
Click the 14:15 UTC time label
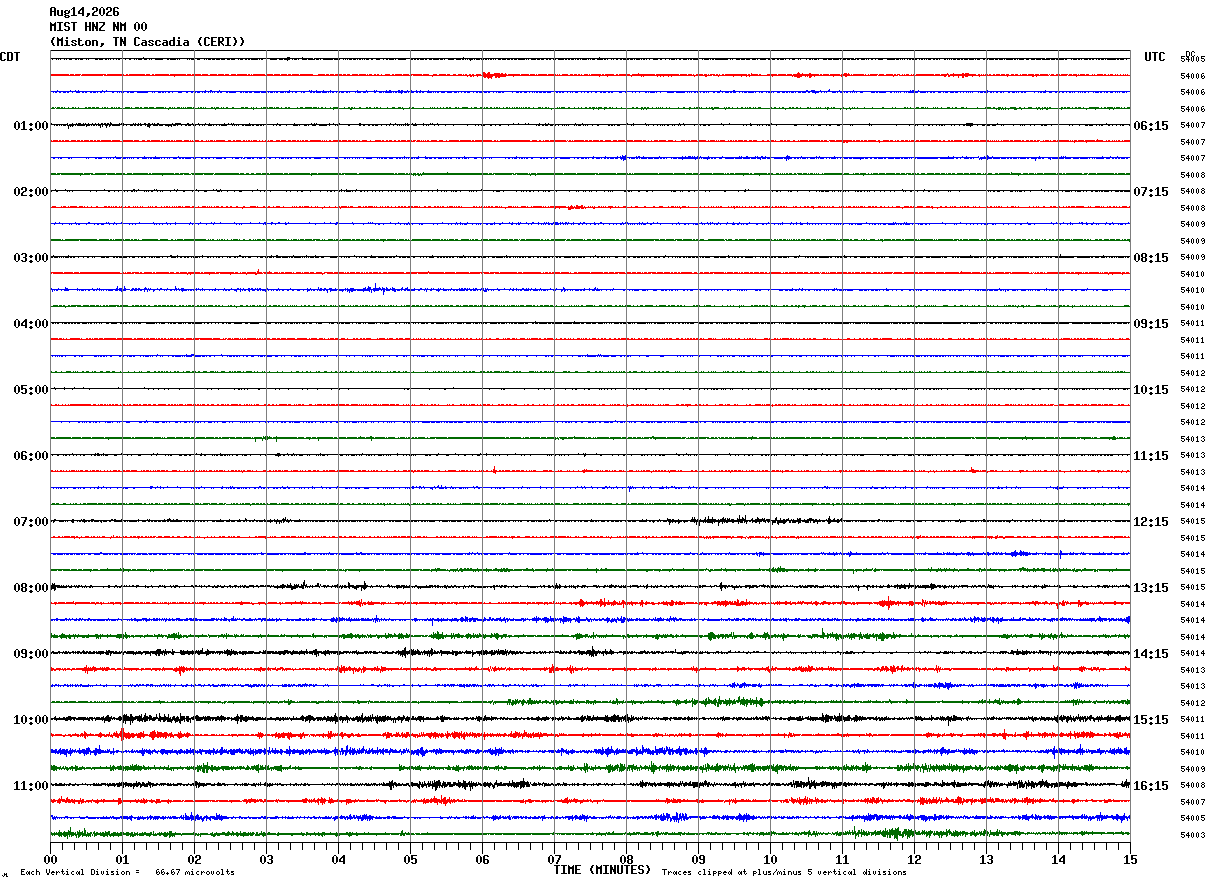click(x=1150, y=654)
